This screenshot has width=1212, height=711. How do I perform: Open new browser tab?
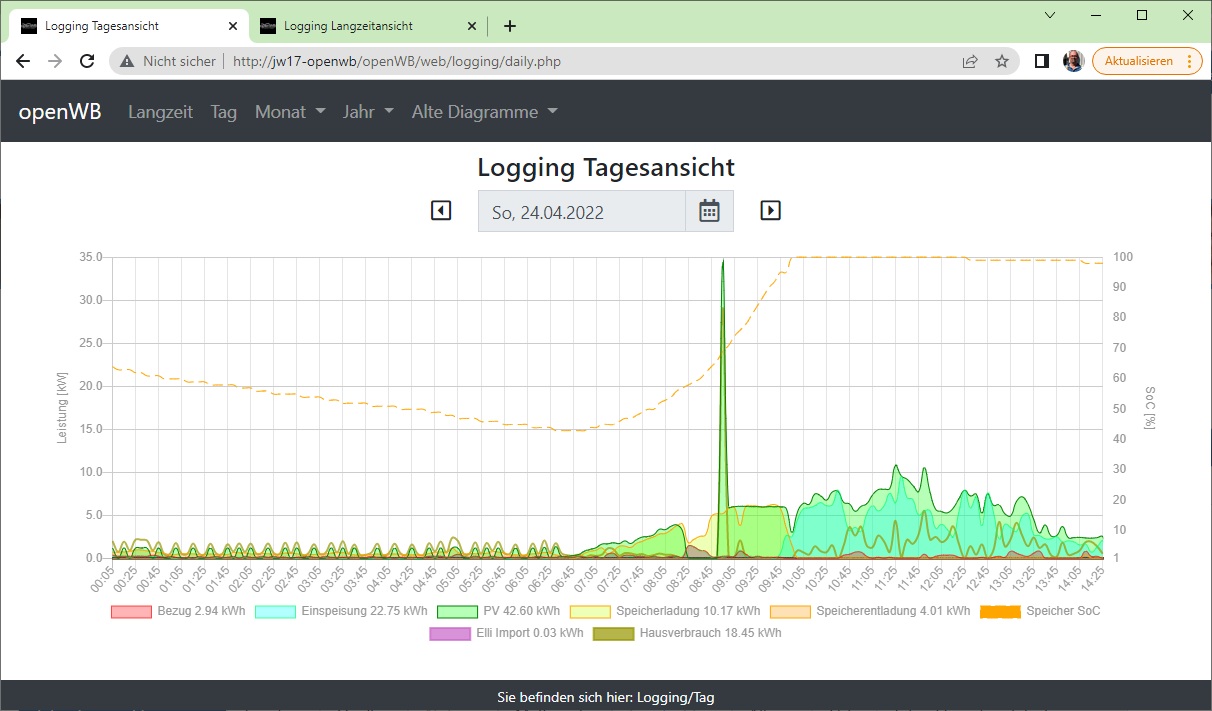pos(510,26)
